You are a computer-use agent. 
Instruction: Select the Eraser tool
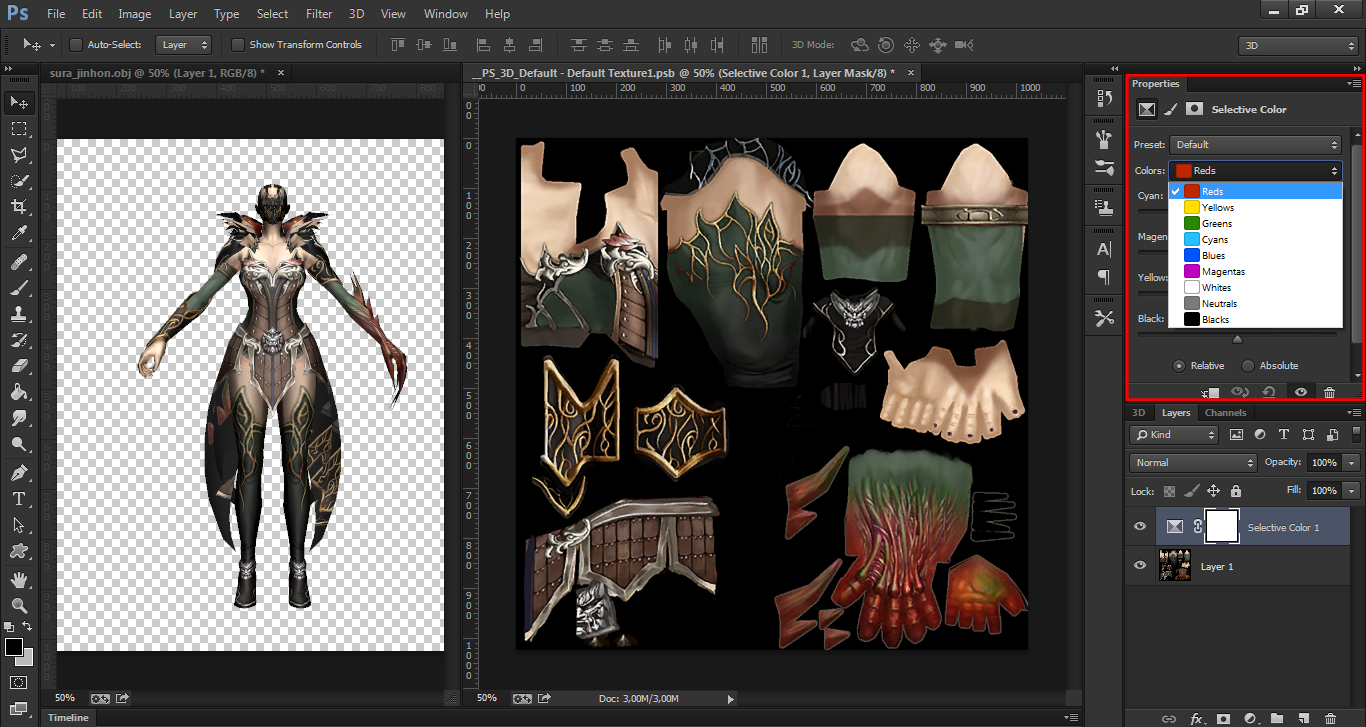click(19, 366)
